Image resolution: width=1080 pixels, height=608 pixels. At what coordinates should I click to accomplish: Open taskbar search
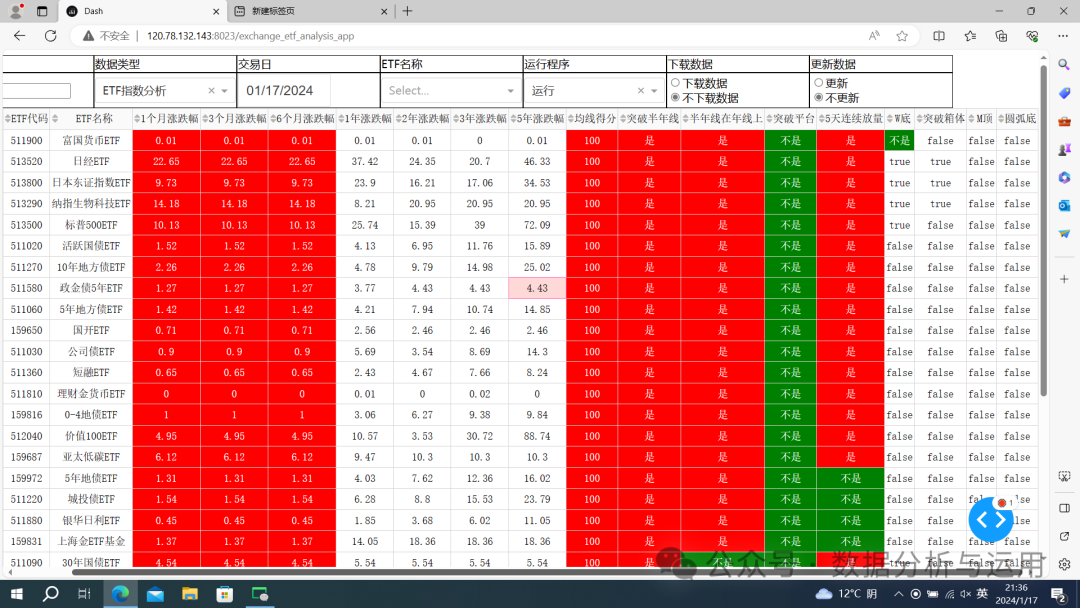click(50, 594)
